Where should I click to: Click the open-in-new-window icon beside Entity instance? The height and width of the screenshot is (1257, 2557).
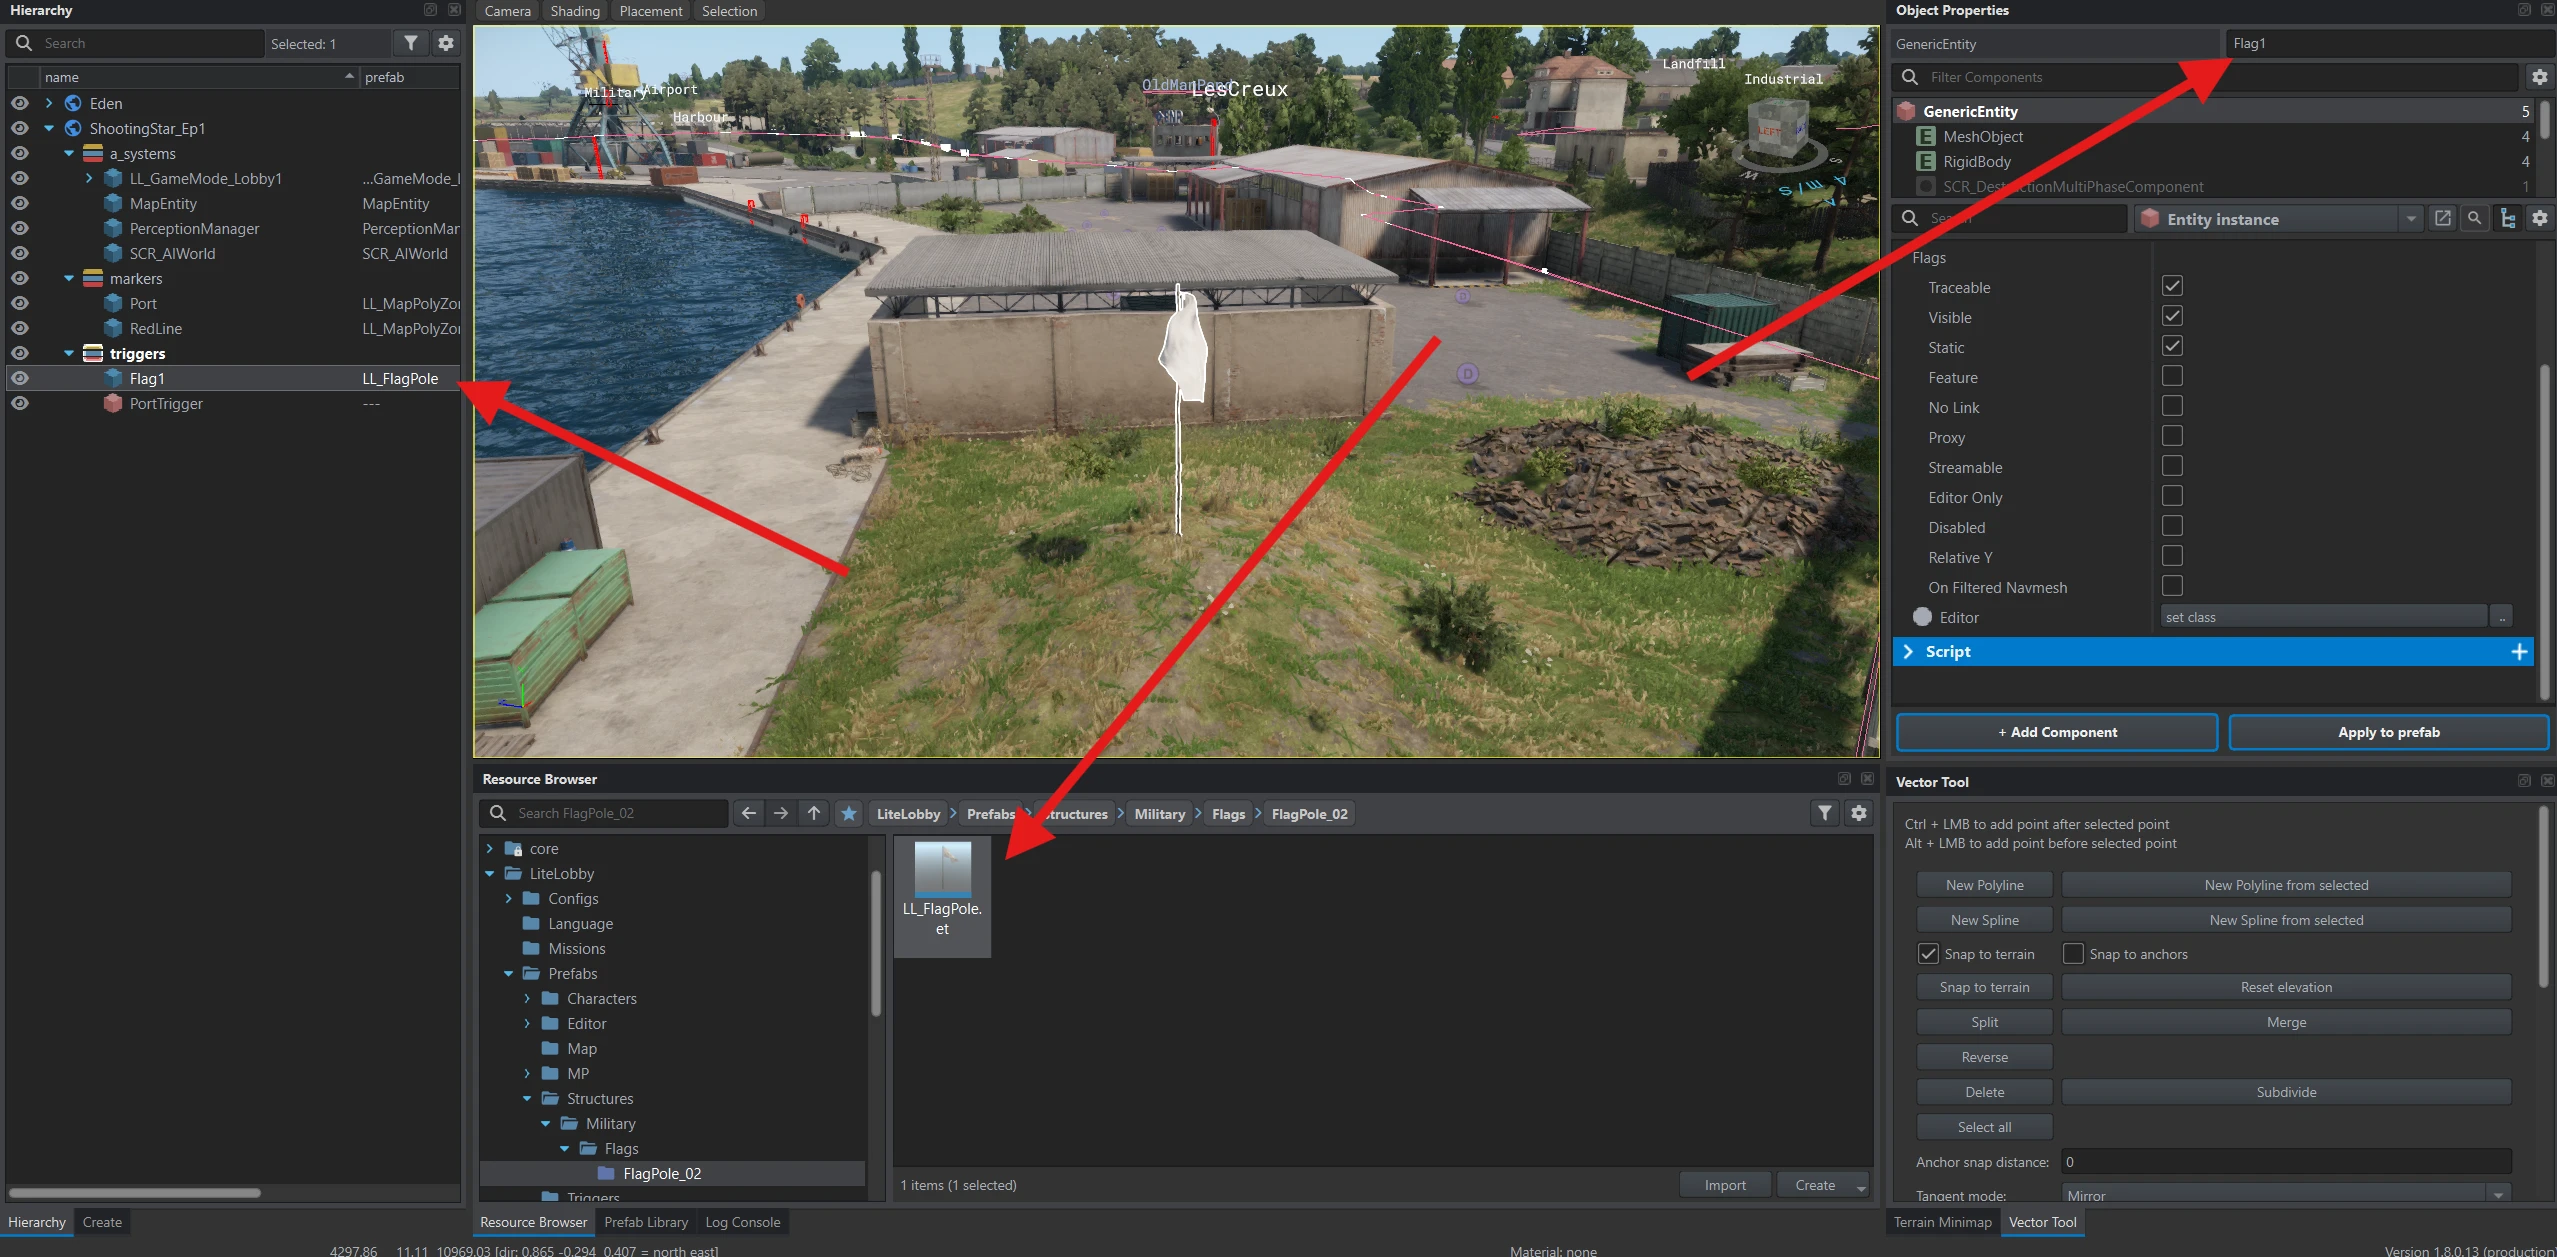pyautogui.click(x=2442, y=219)
